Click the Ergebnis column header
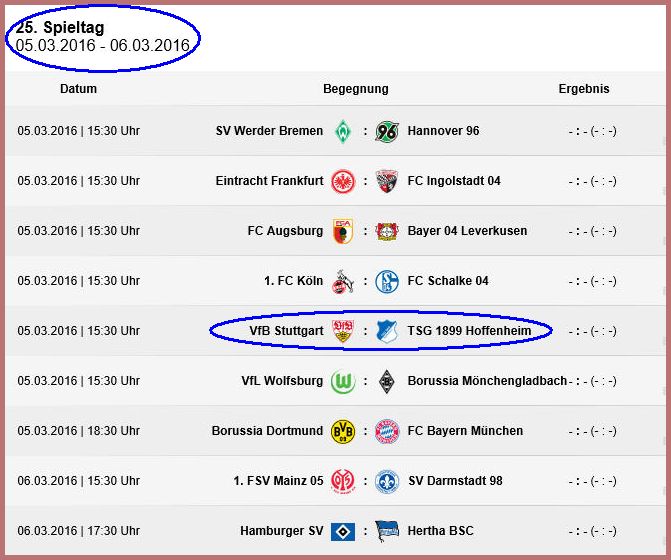This screenshot has height=560, width=671. coord(584,89)
